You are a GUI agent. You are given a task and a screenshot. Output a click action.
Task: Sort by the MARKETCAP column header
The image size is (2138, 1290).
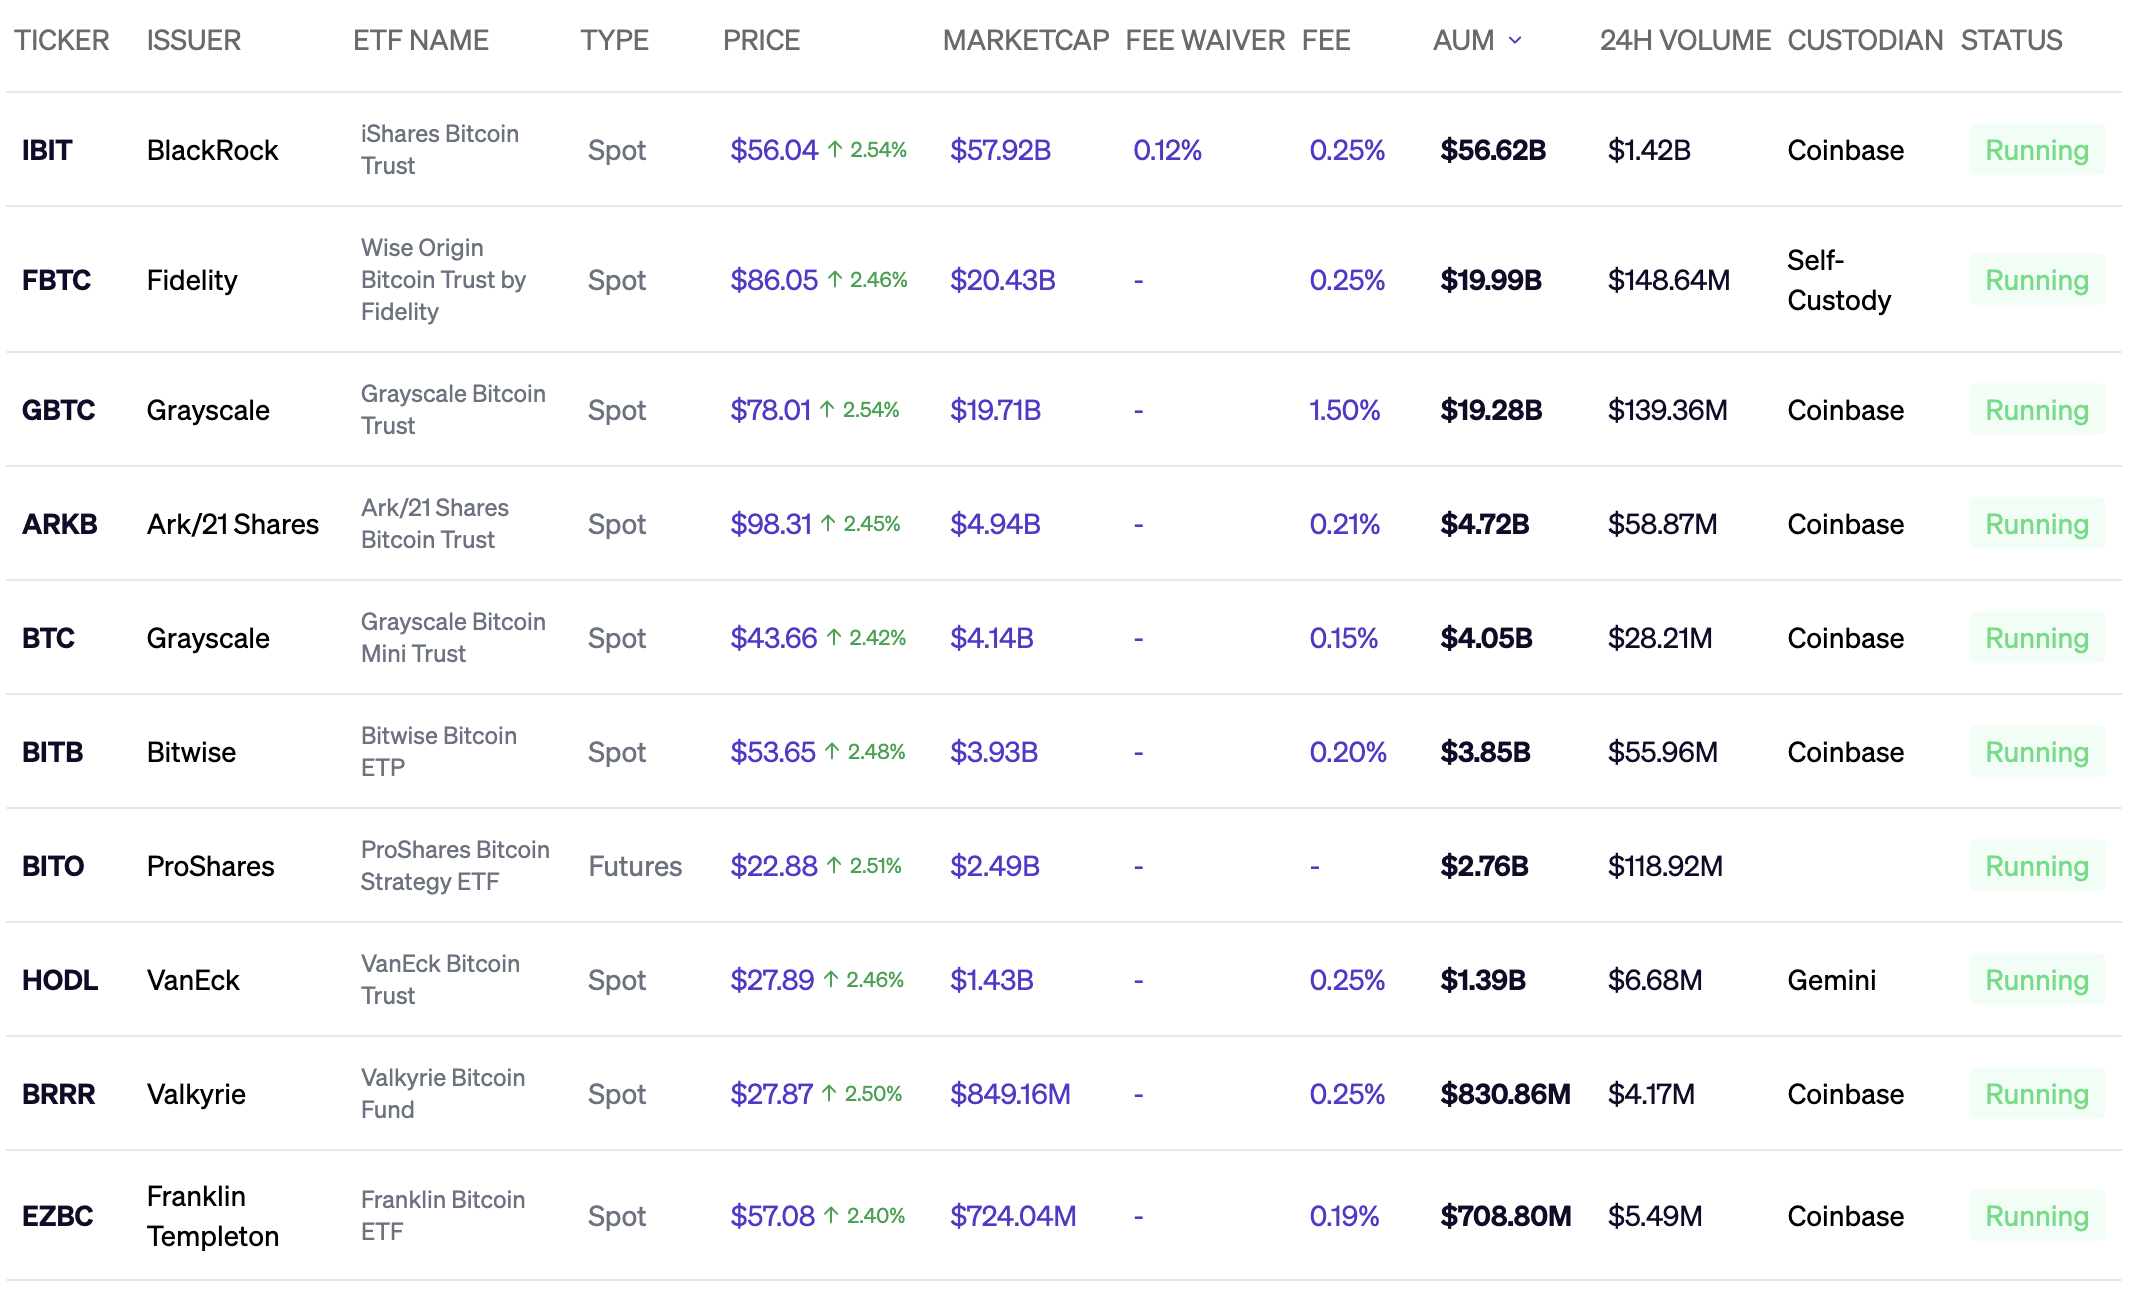[x=1025, y=40]
